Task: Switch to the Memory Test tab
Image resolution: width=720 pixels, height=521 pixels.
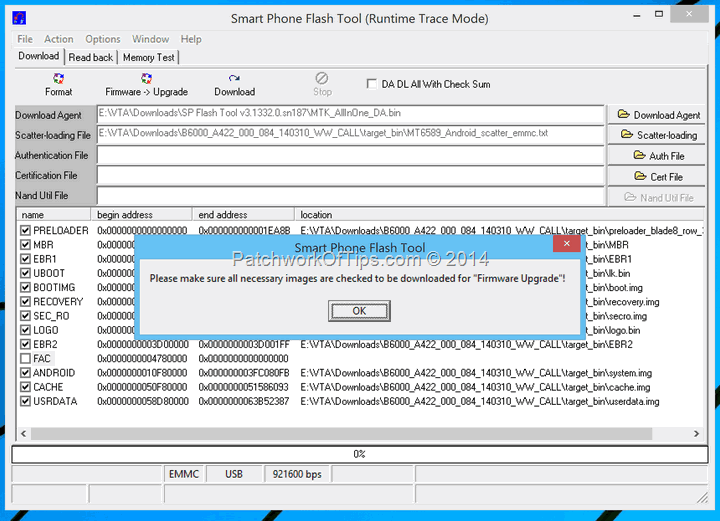Action: pyautogui.click(x=148, y=57)
